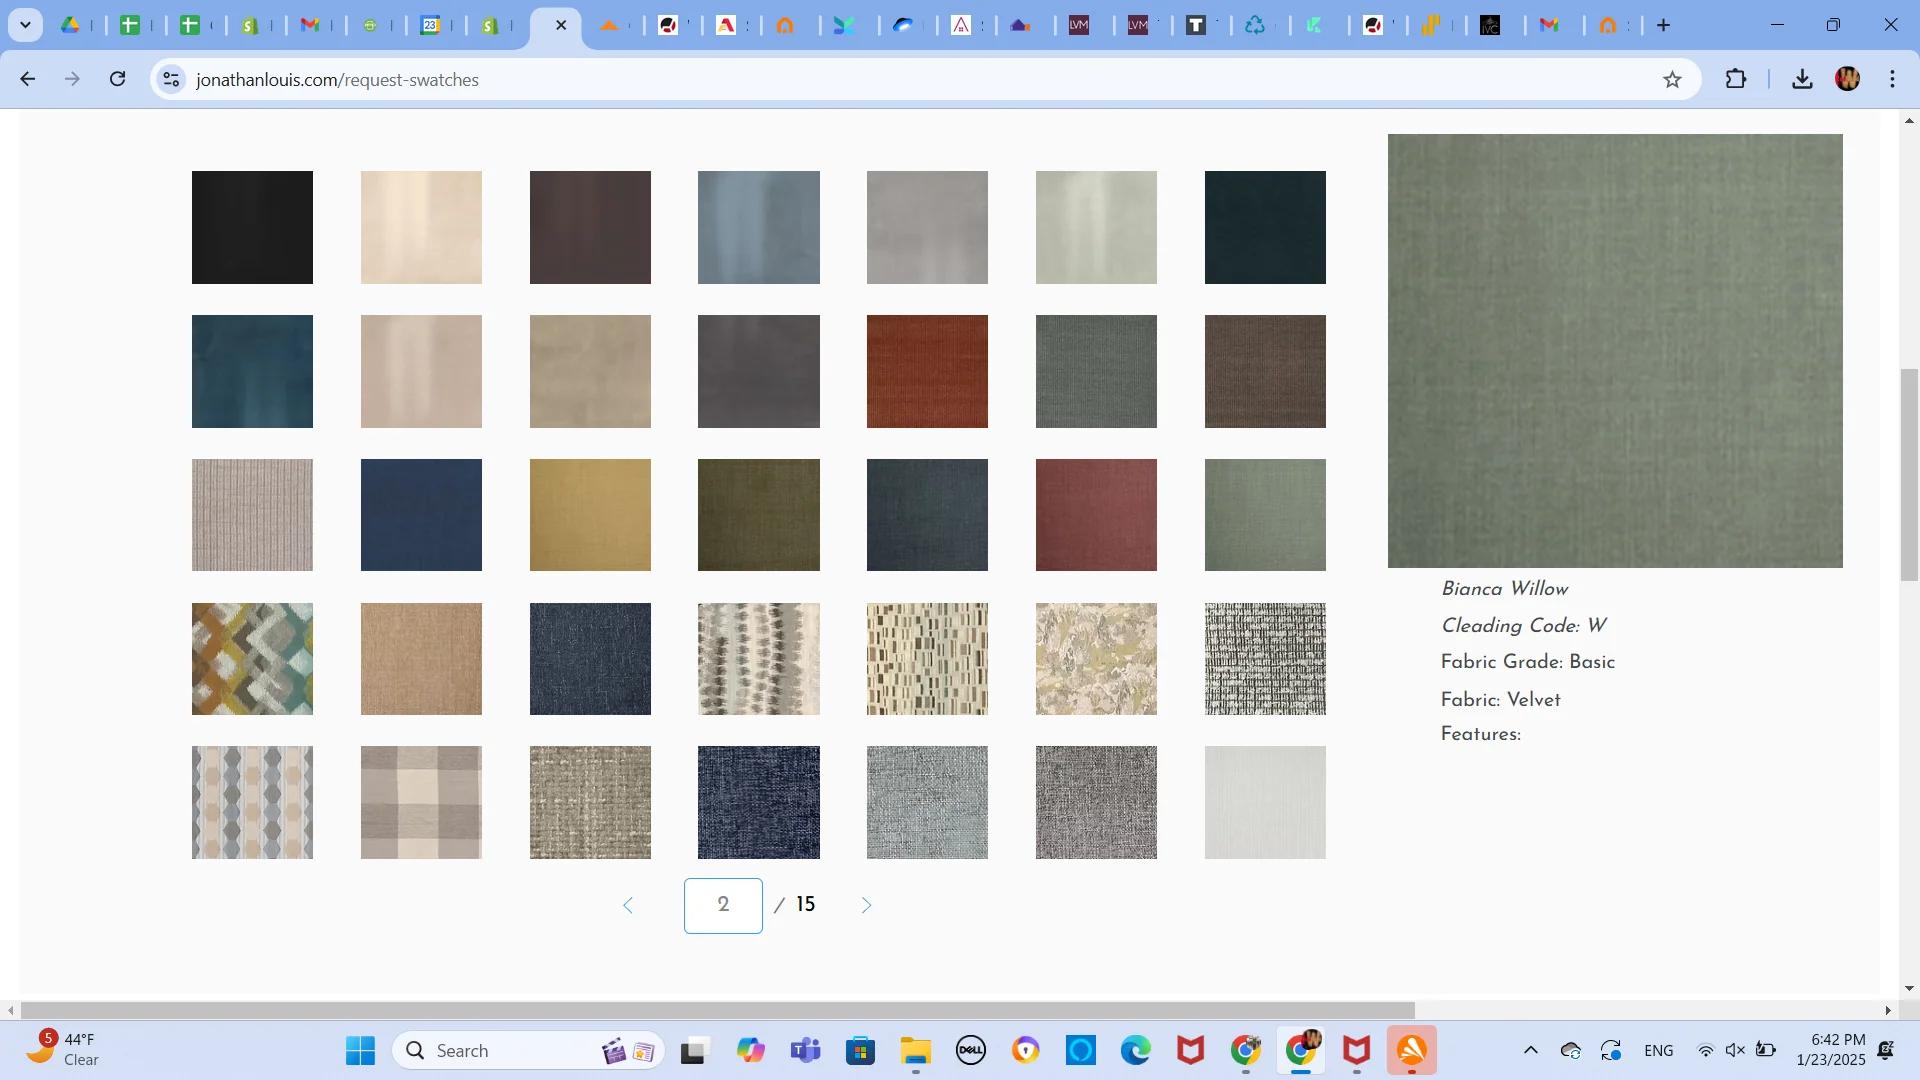This screenshot has width=1920, height=1080.
Task: Click the page number input showing 2
Action: tap(722, 905)
